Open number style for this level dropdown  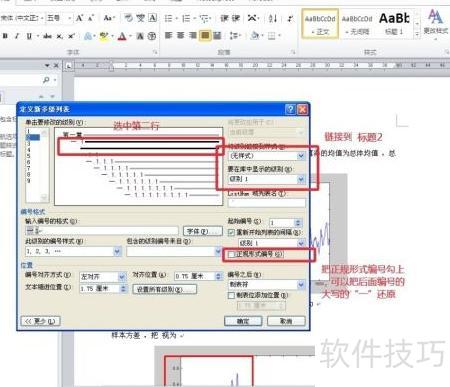117,251
